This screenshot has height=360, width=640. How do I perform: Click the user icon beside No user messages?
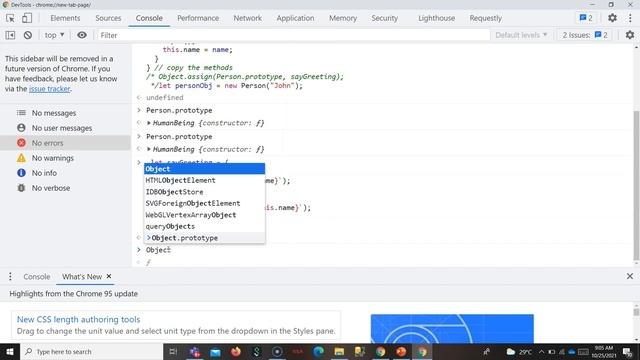click(x=21, y=128)
